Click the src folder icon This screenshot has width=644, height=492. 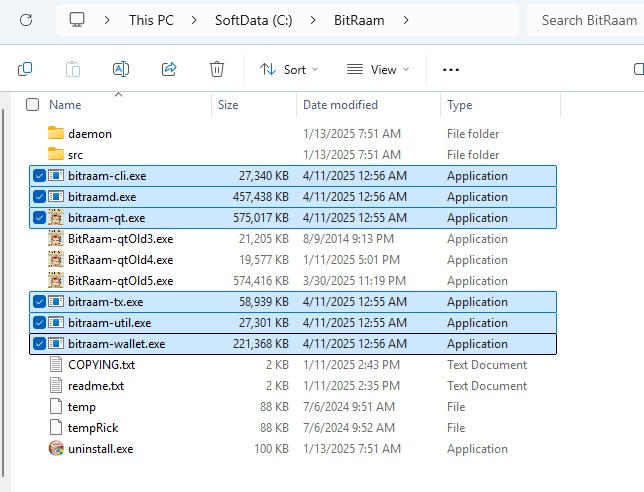tap(56, 154)
